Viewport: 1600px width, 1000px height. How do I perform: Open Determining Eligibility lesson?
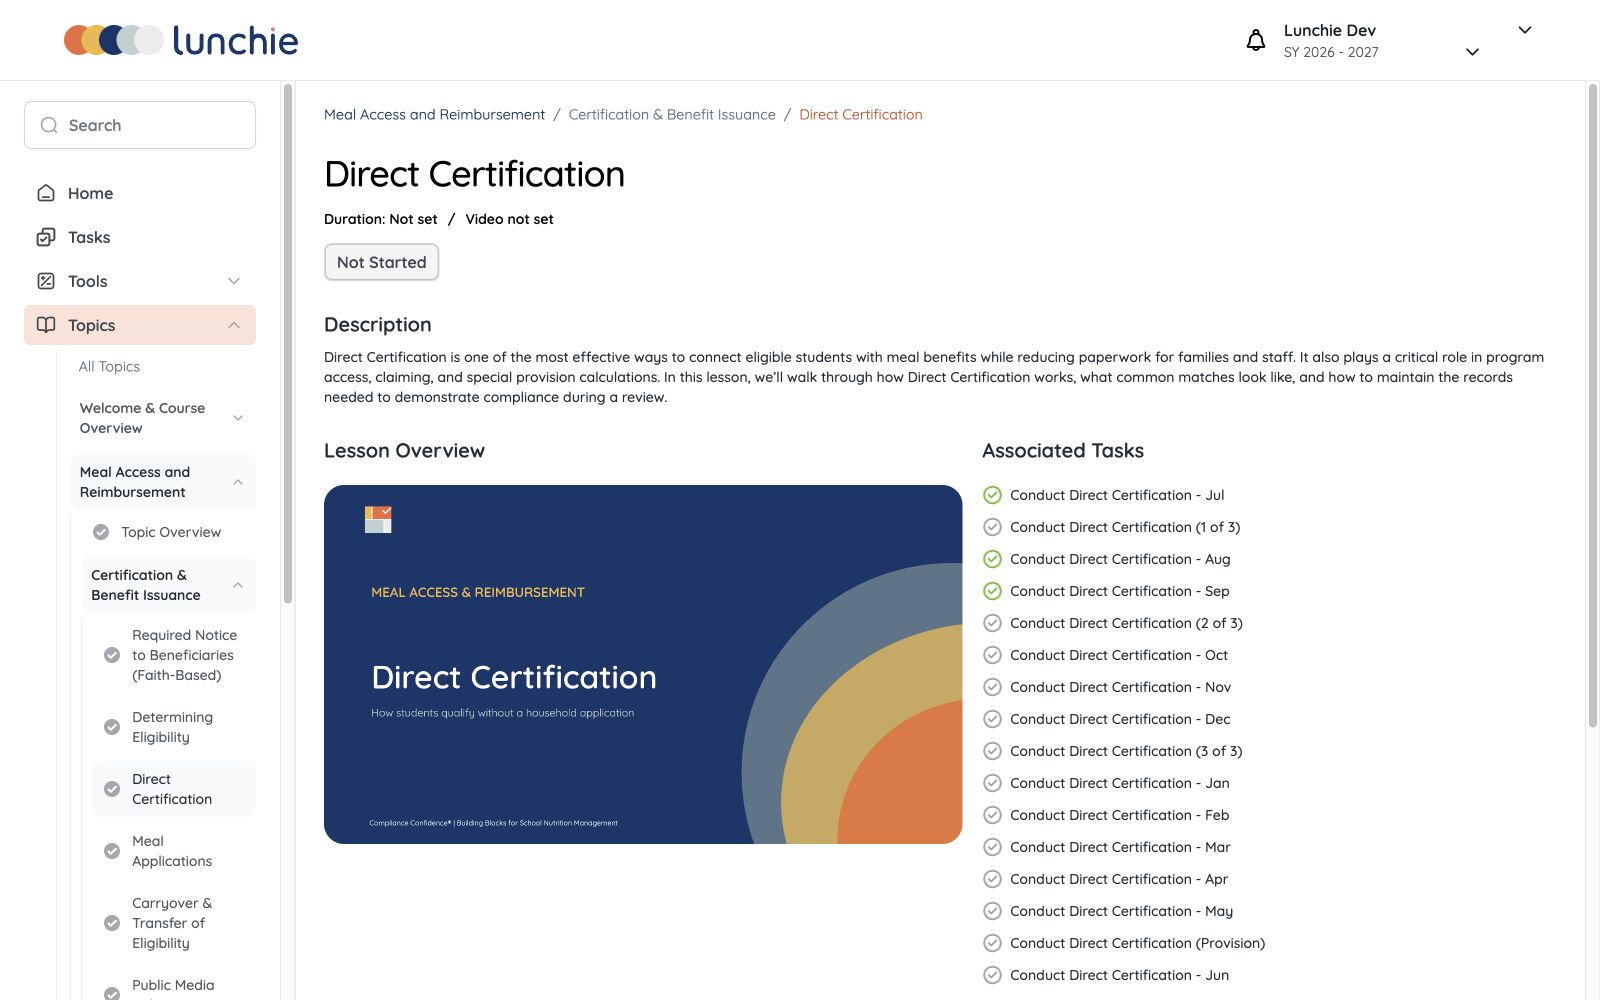[172, 727]
